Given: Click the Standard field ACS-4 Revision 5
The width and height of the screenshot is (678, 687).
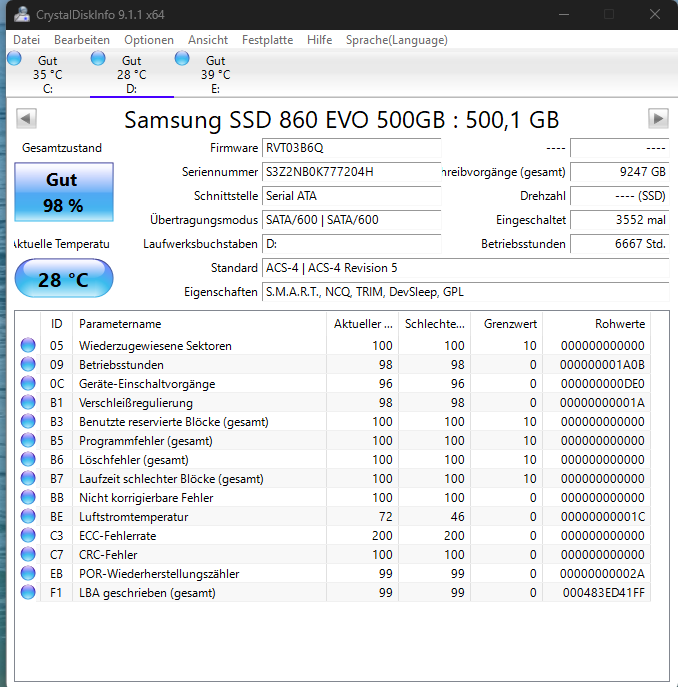Looking at the screenshot, I should (465, 268).
